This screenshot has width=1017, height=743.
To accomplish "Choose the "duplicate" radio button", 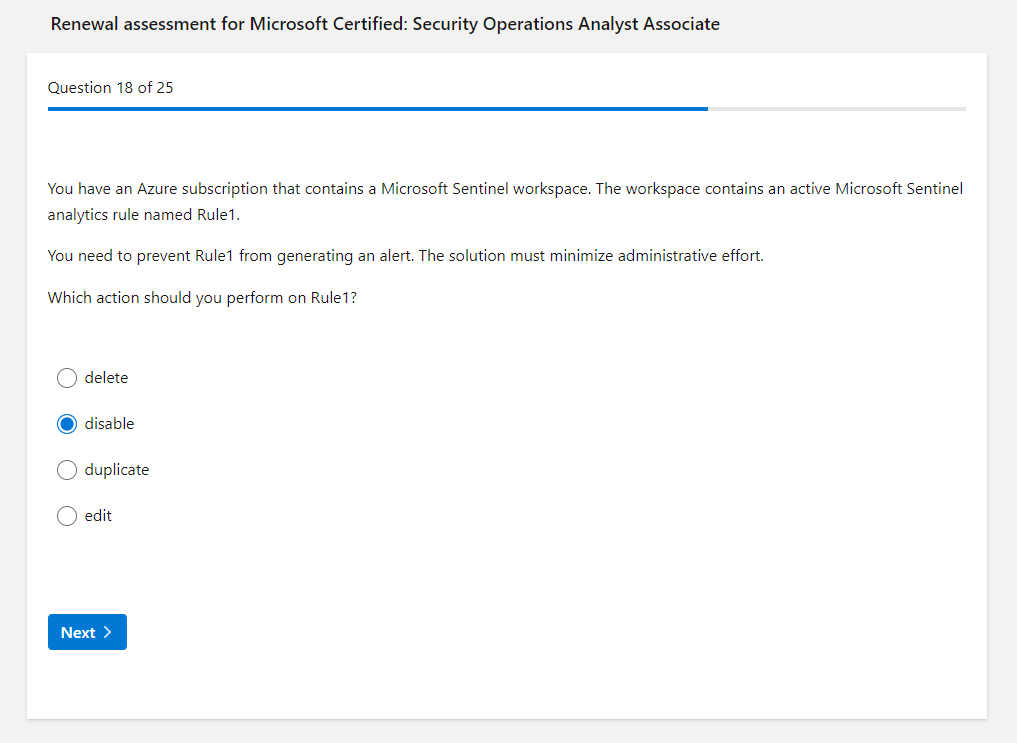I will pos(67,470).
